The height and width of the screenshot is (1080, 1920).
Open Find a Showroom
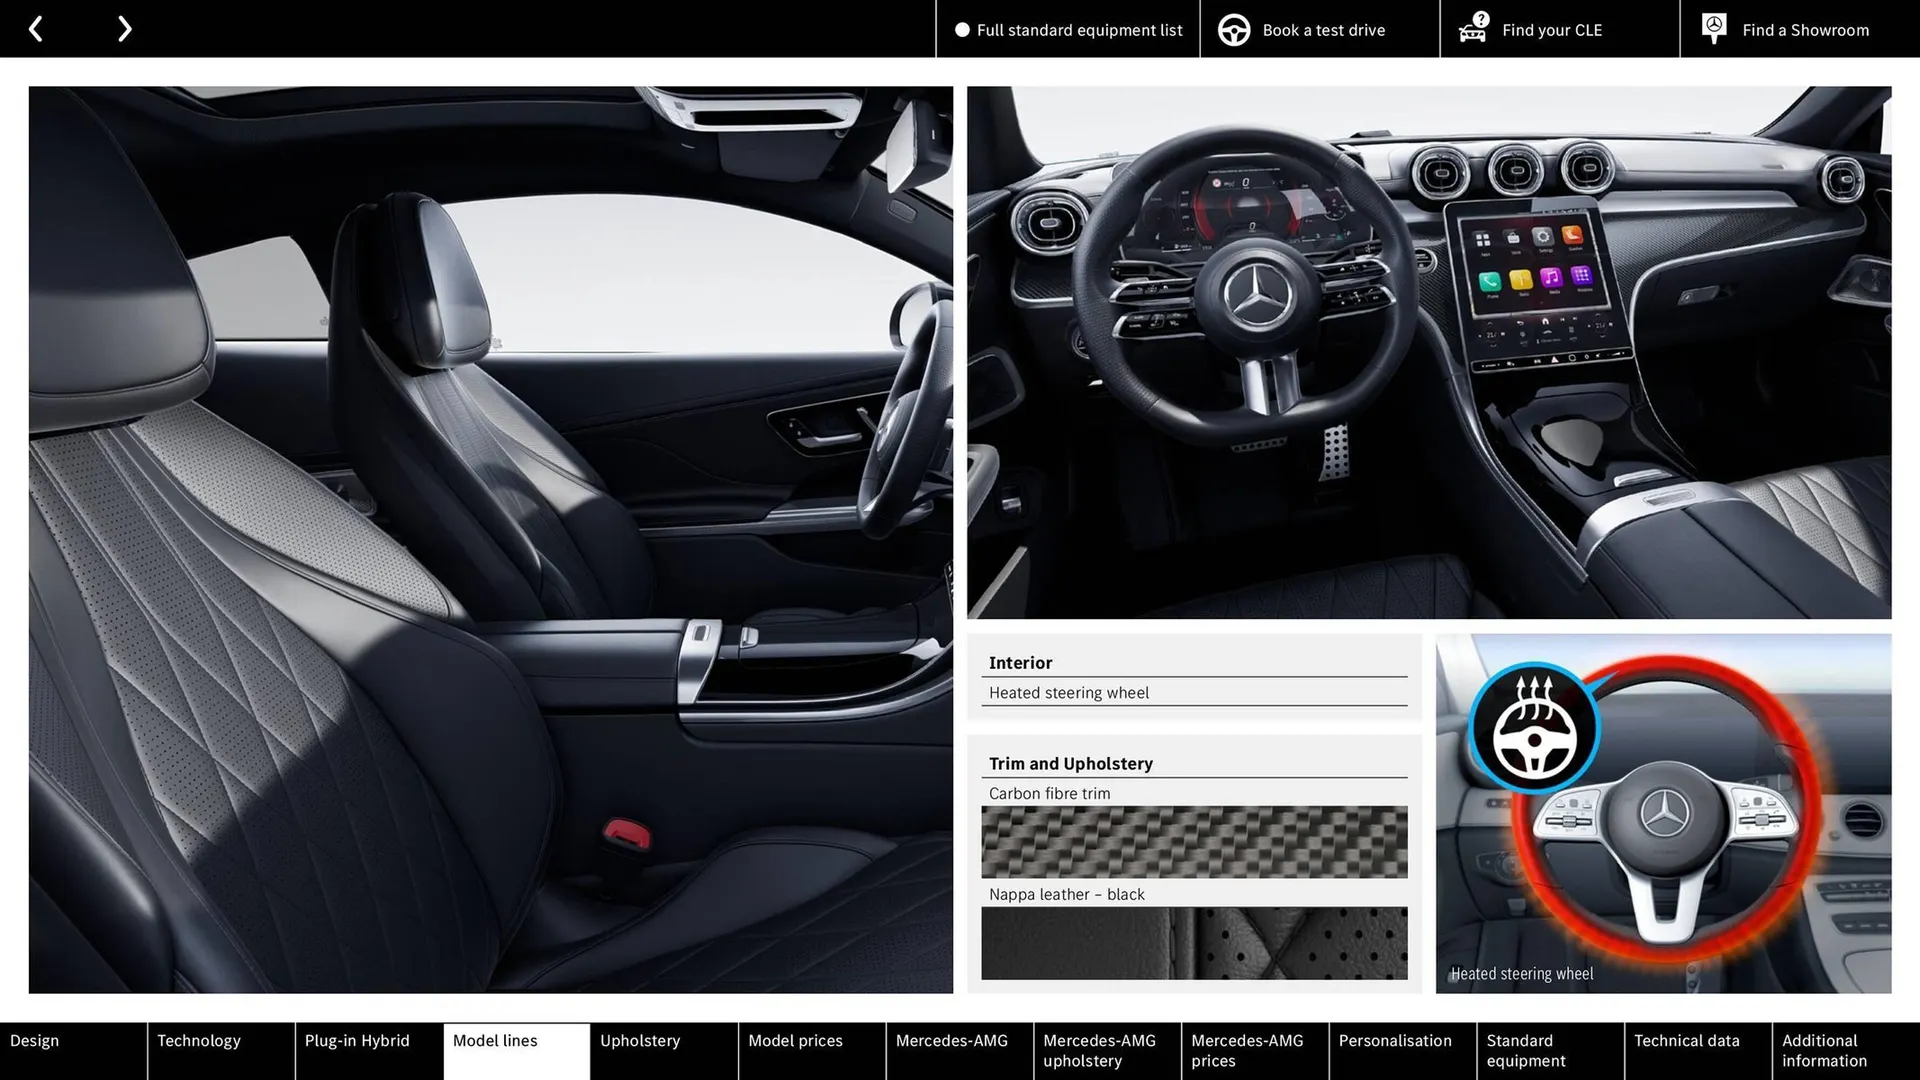[1805, 30]
